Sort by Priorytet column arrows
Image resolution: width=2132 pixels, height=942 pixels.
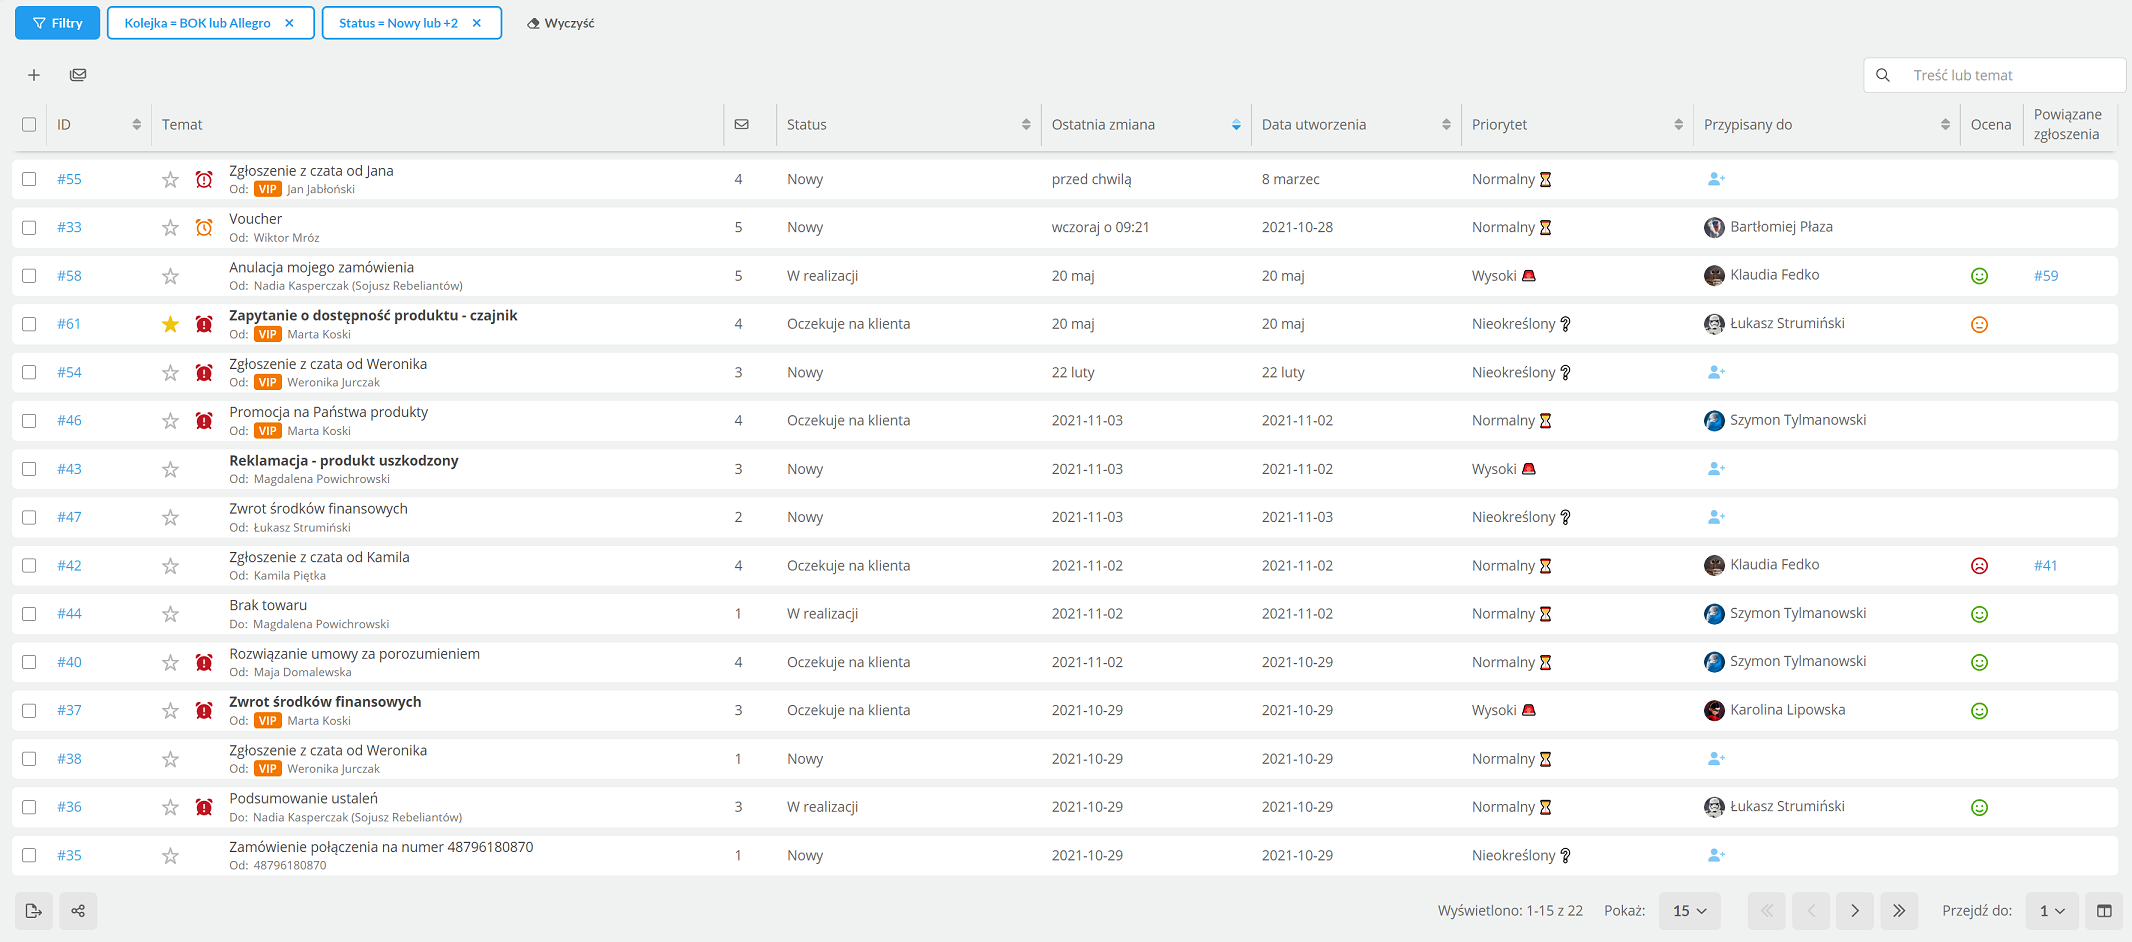1678,125
